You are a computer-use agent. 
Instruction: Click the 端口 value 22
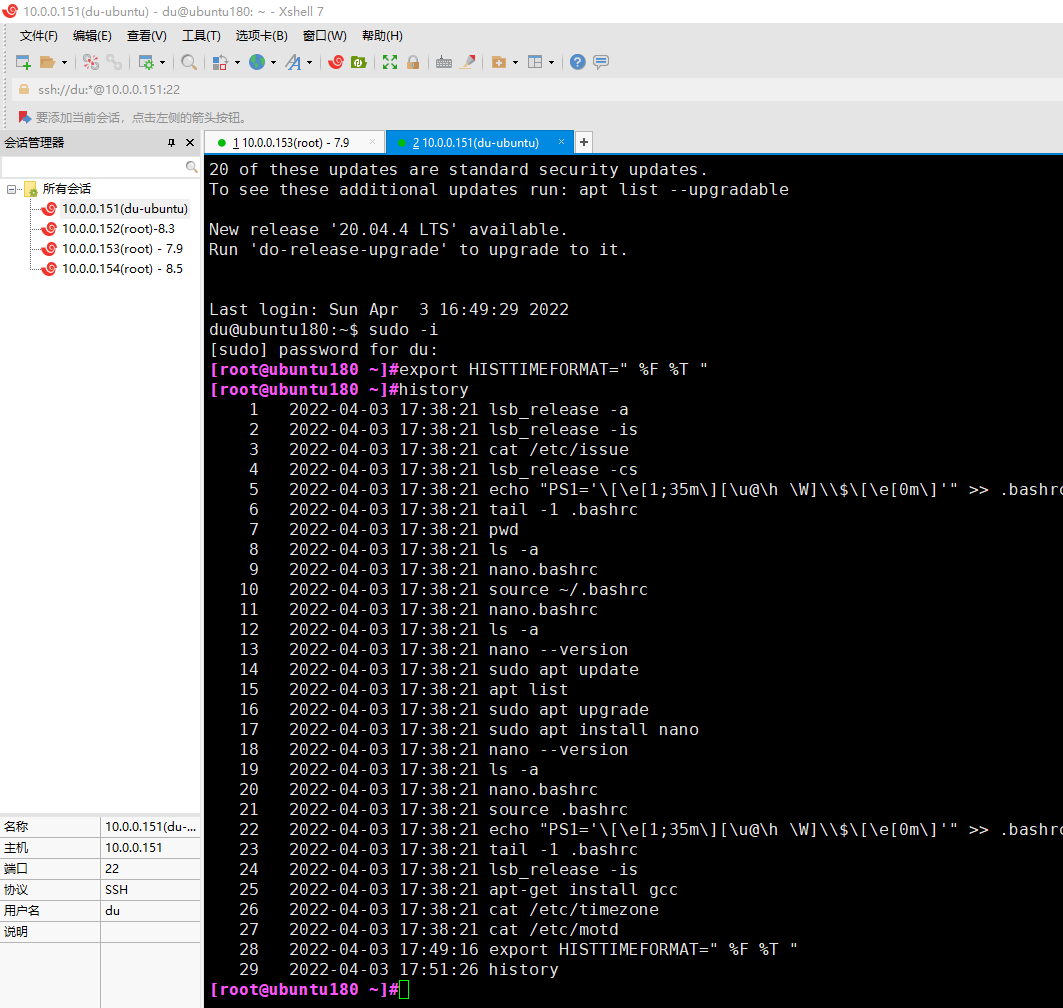[151, 869]
